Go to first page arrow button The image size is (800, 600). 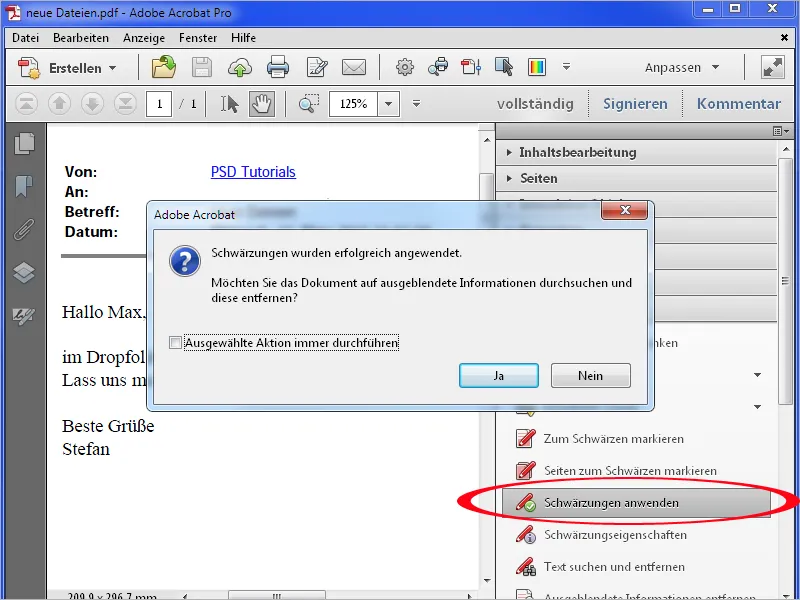[x=26, y=104]
